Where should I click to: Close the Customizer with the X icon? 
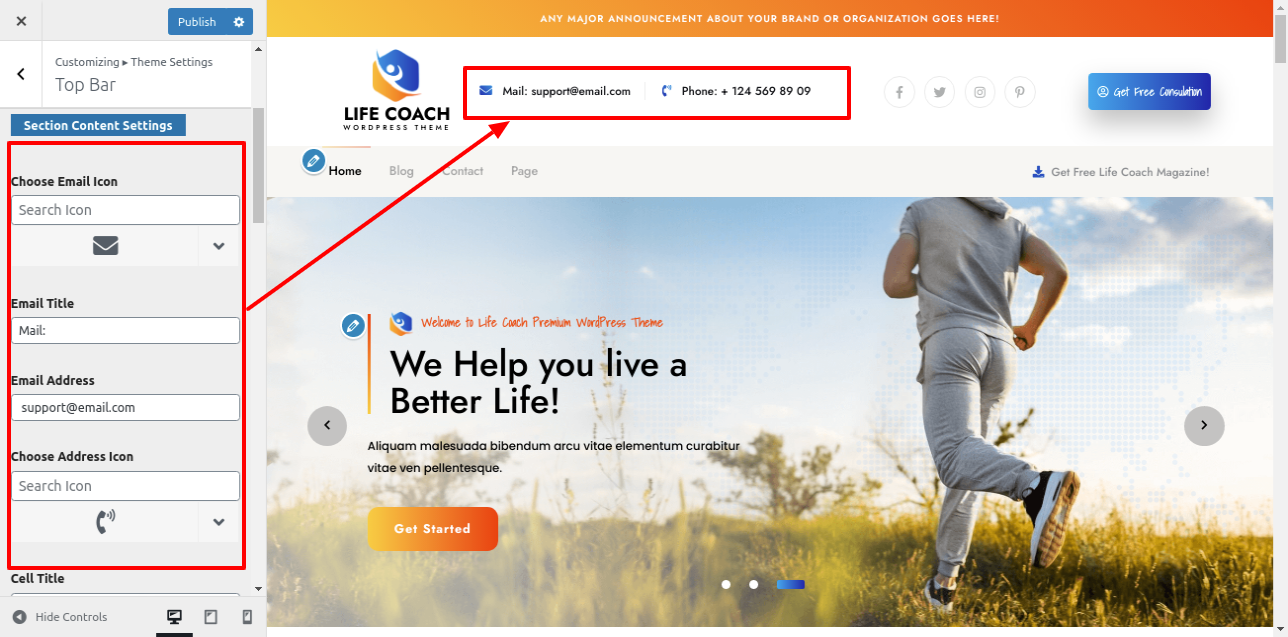21,21
